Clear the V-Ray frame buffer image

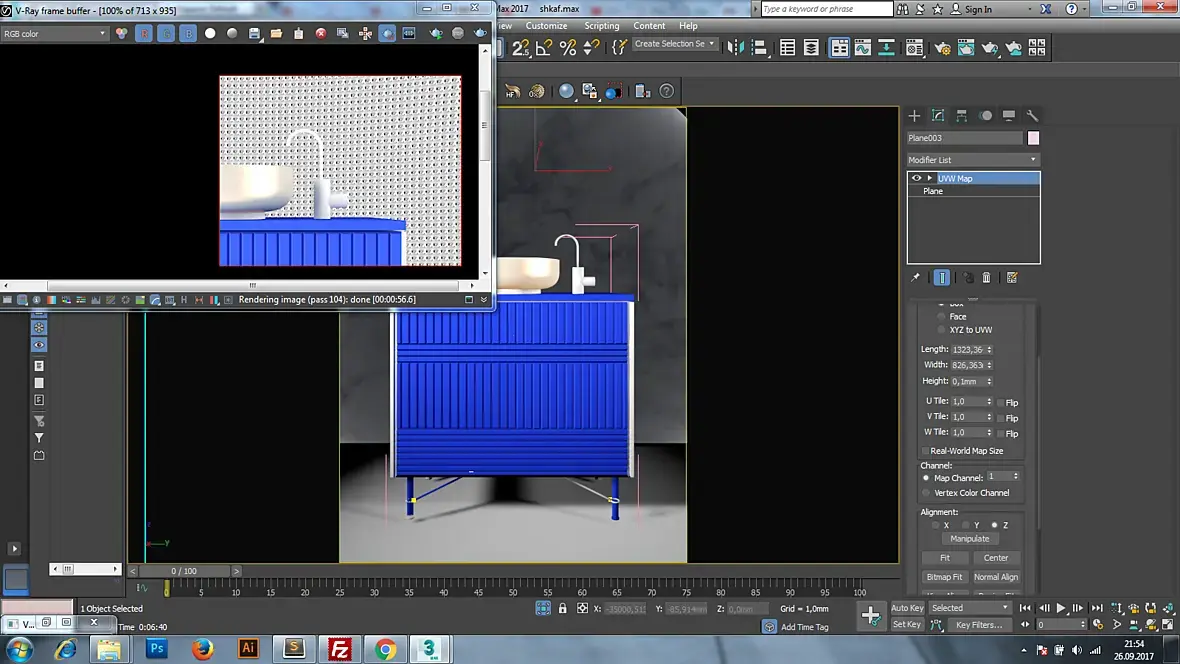point(321,33)
